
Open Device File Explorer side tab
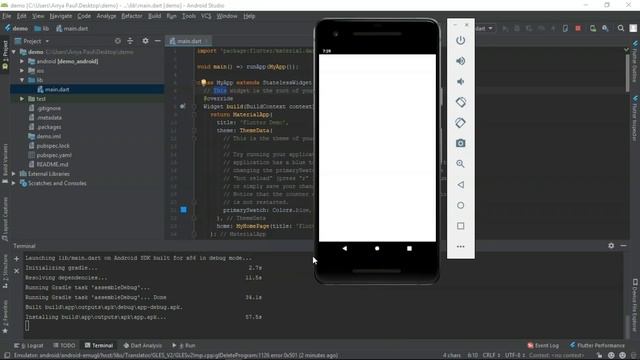635,305
